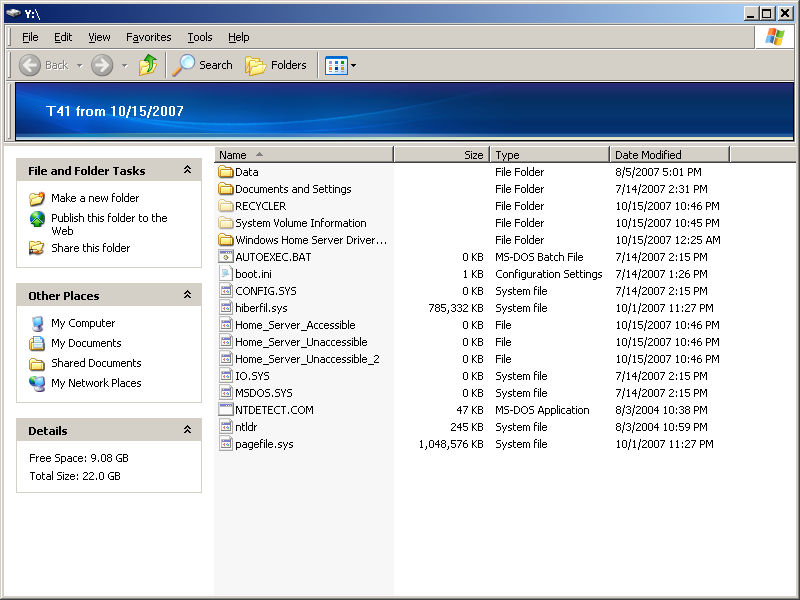Open the Tools menu
The image size is (800, 600).
click(x=199, y=37)
